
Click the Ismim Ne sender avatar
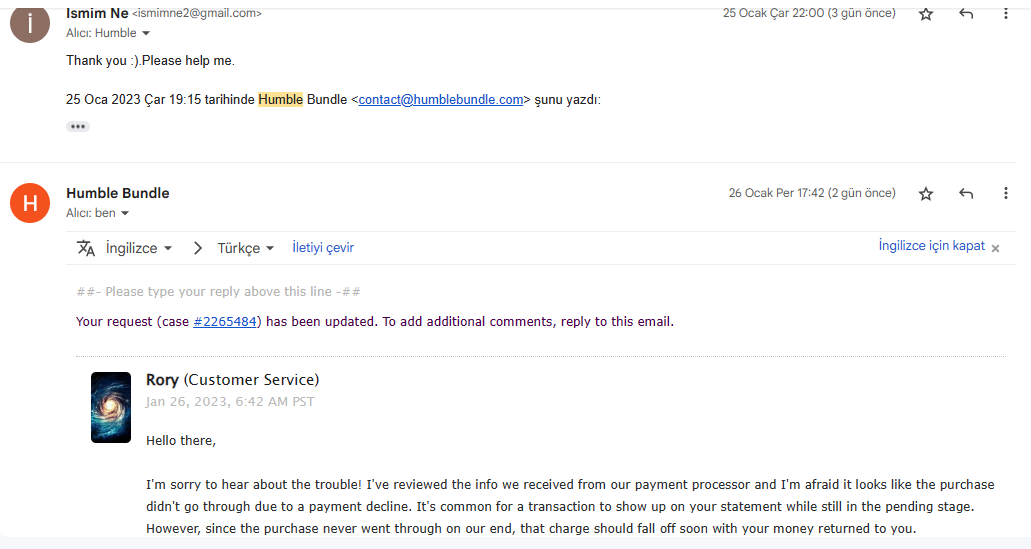30,24
